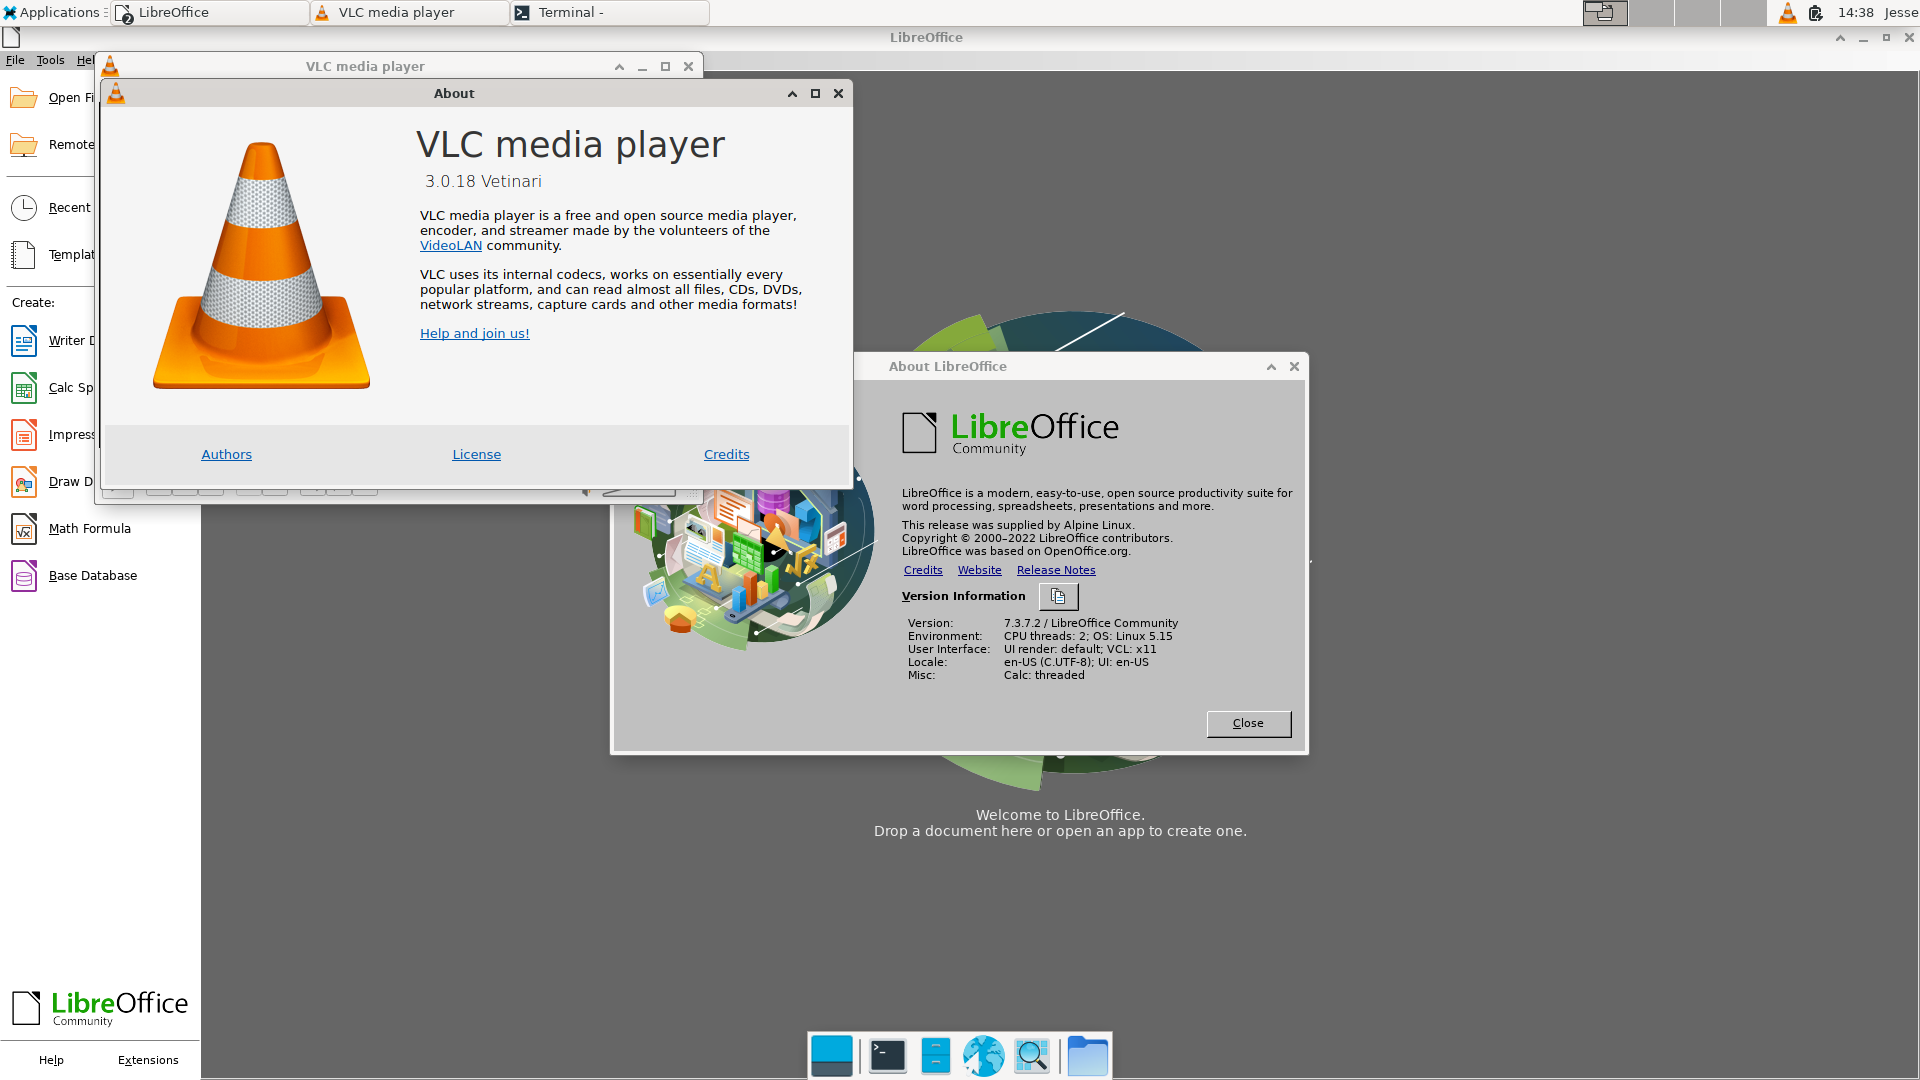Launch the terminal from the bottom dock
Screen dimensions: 1920x1080
[x=888, y=1056]
